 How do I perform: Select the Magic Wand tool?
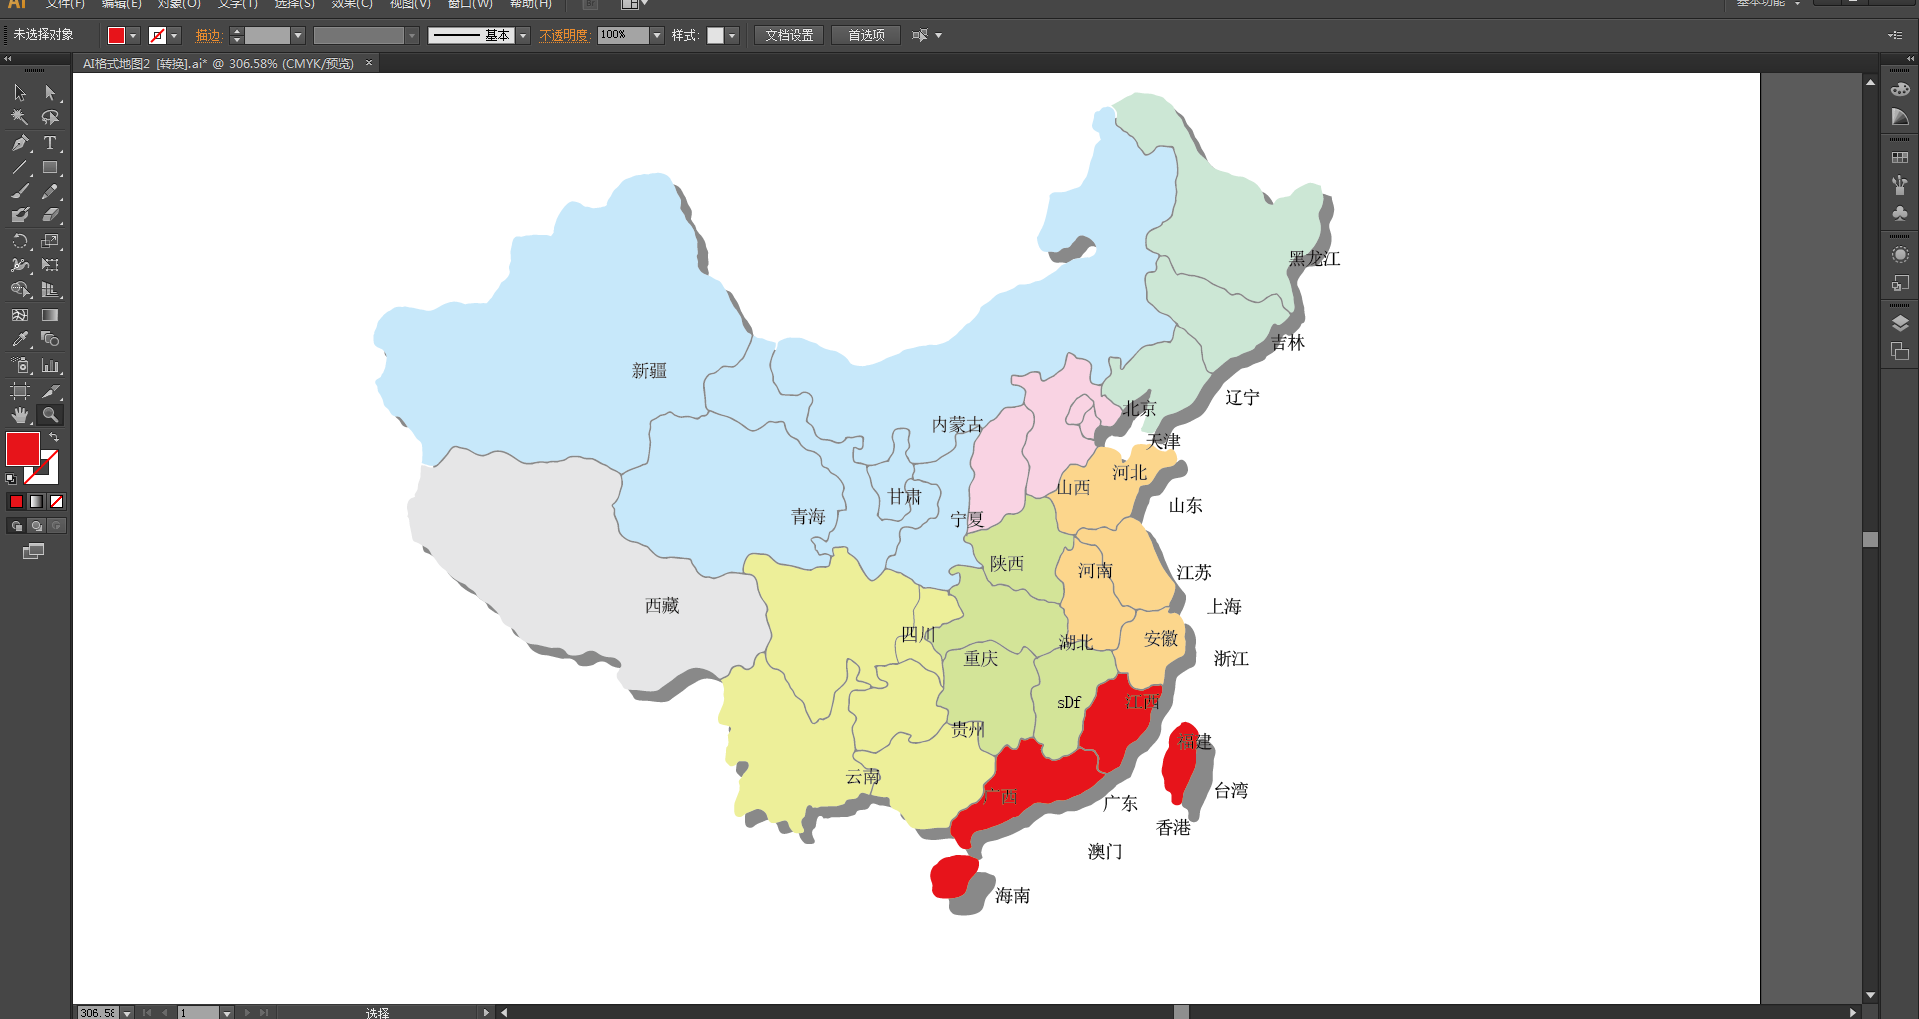click(x=20, y=117)
